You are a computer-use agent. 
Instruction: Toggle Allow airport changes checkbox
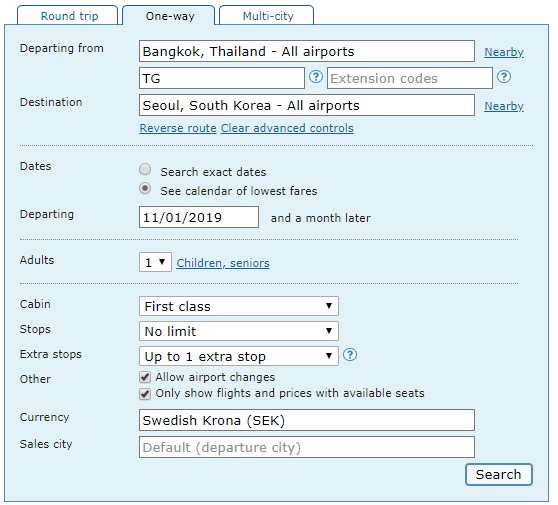145,377
